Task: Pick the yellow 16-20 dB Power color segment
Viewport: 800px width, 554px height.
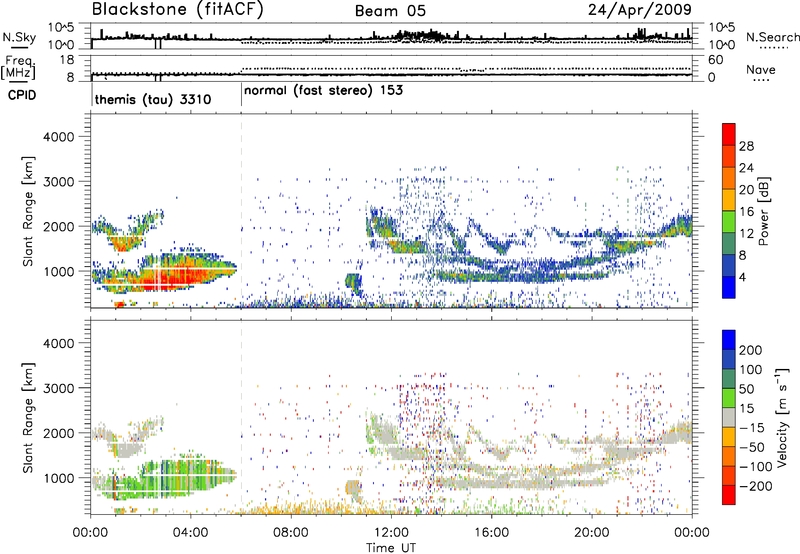Action: pyautogui.click(x=729, y=200)
